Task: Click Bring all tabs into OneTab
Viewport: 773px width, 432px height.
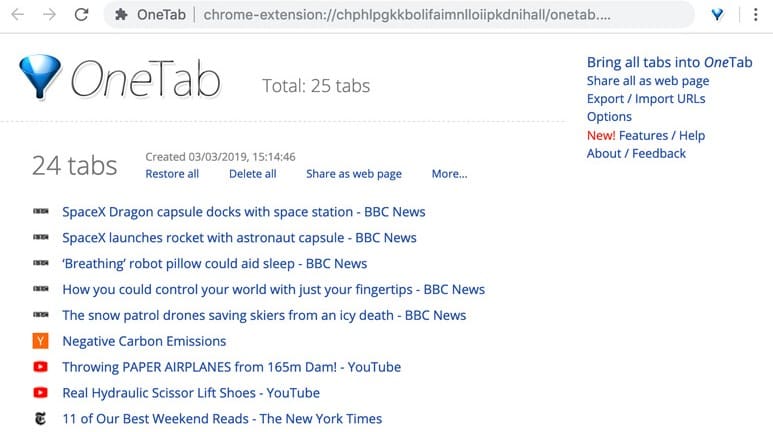Action: 669,62
